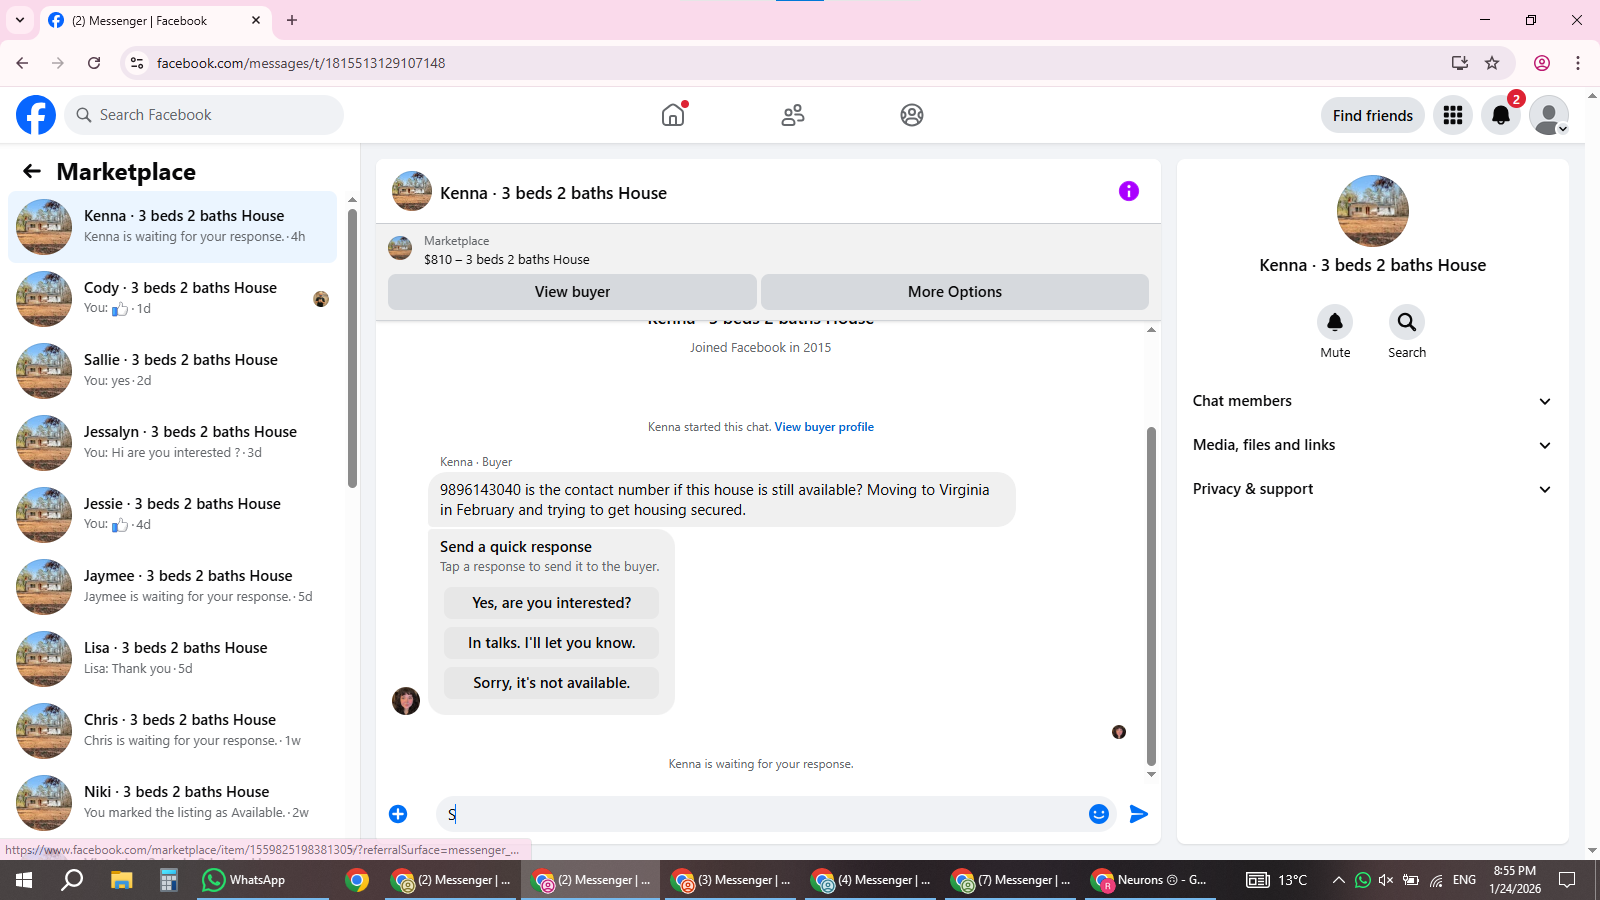Open Lisa conversation
Screen dimensions: 1600x900
coord(172,659)
